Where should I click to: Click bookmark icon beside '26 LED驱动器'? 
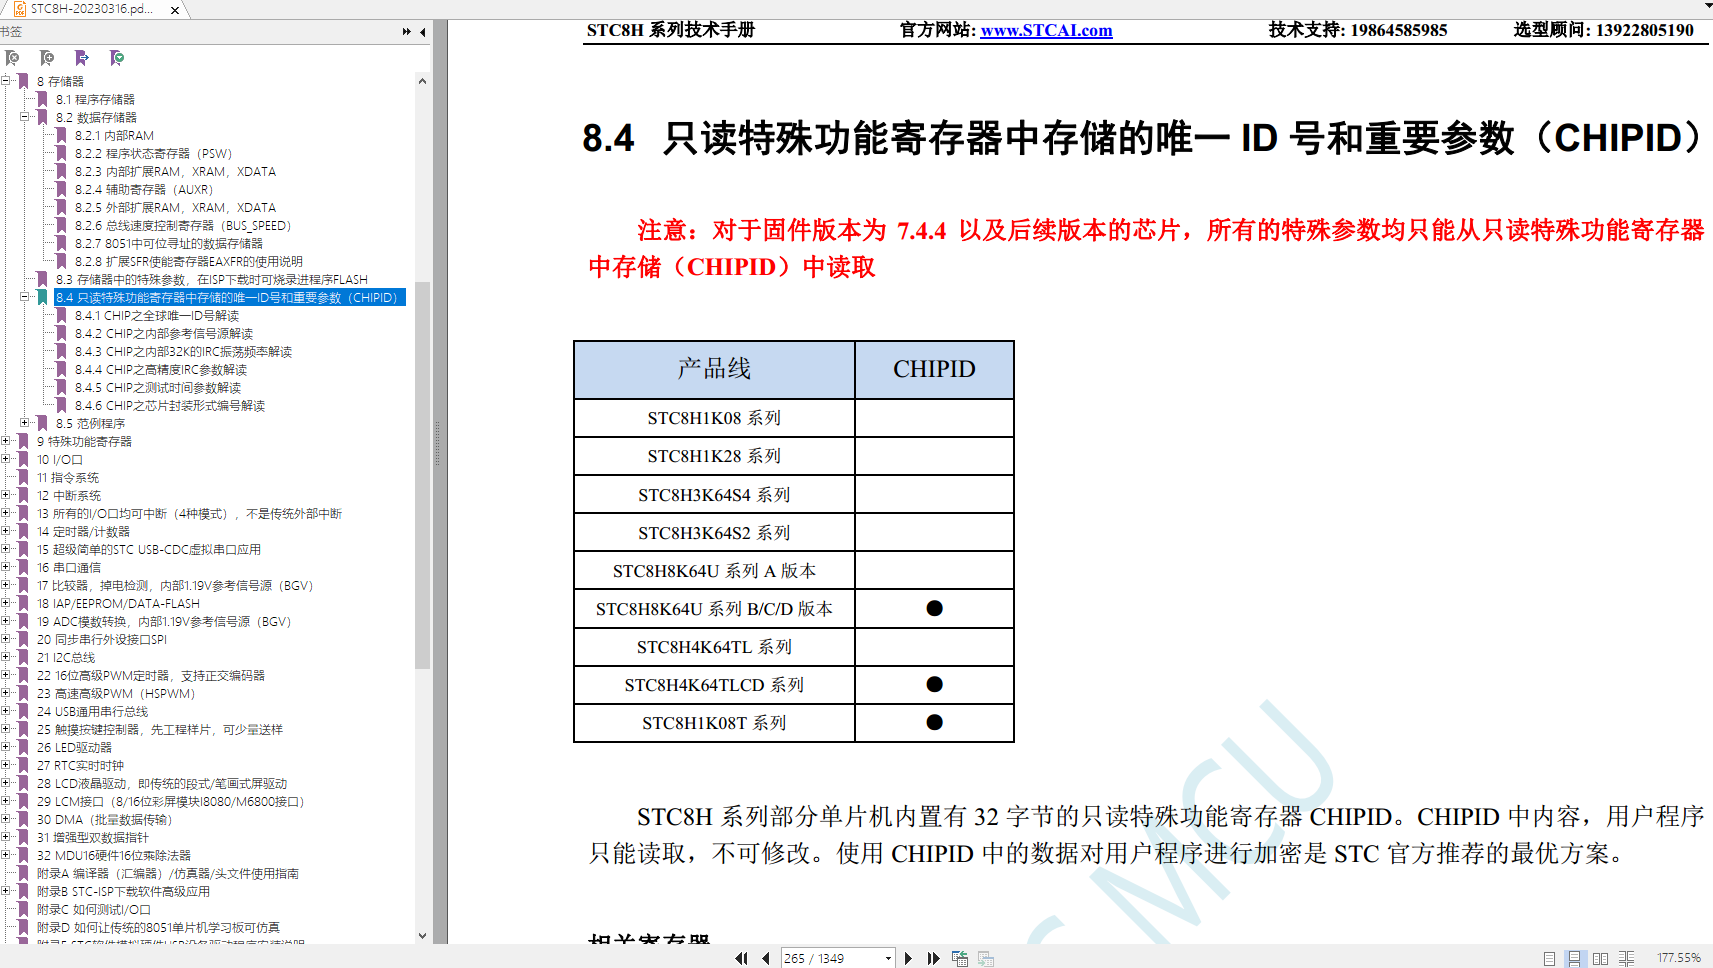[x=23, y=747]
